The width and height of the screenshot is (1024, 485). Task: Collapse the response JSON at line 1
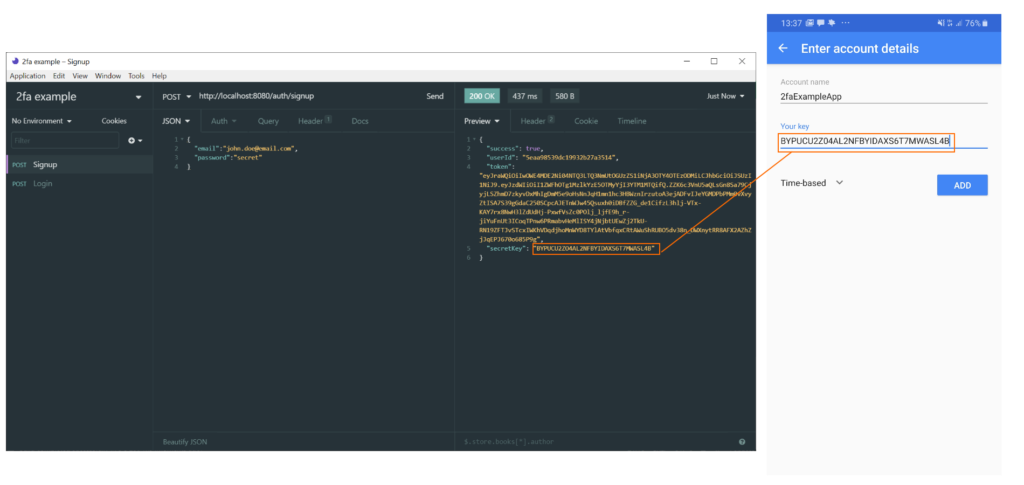click(475, 140)
